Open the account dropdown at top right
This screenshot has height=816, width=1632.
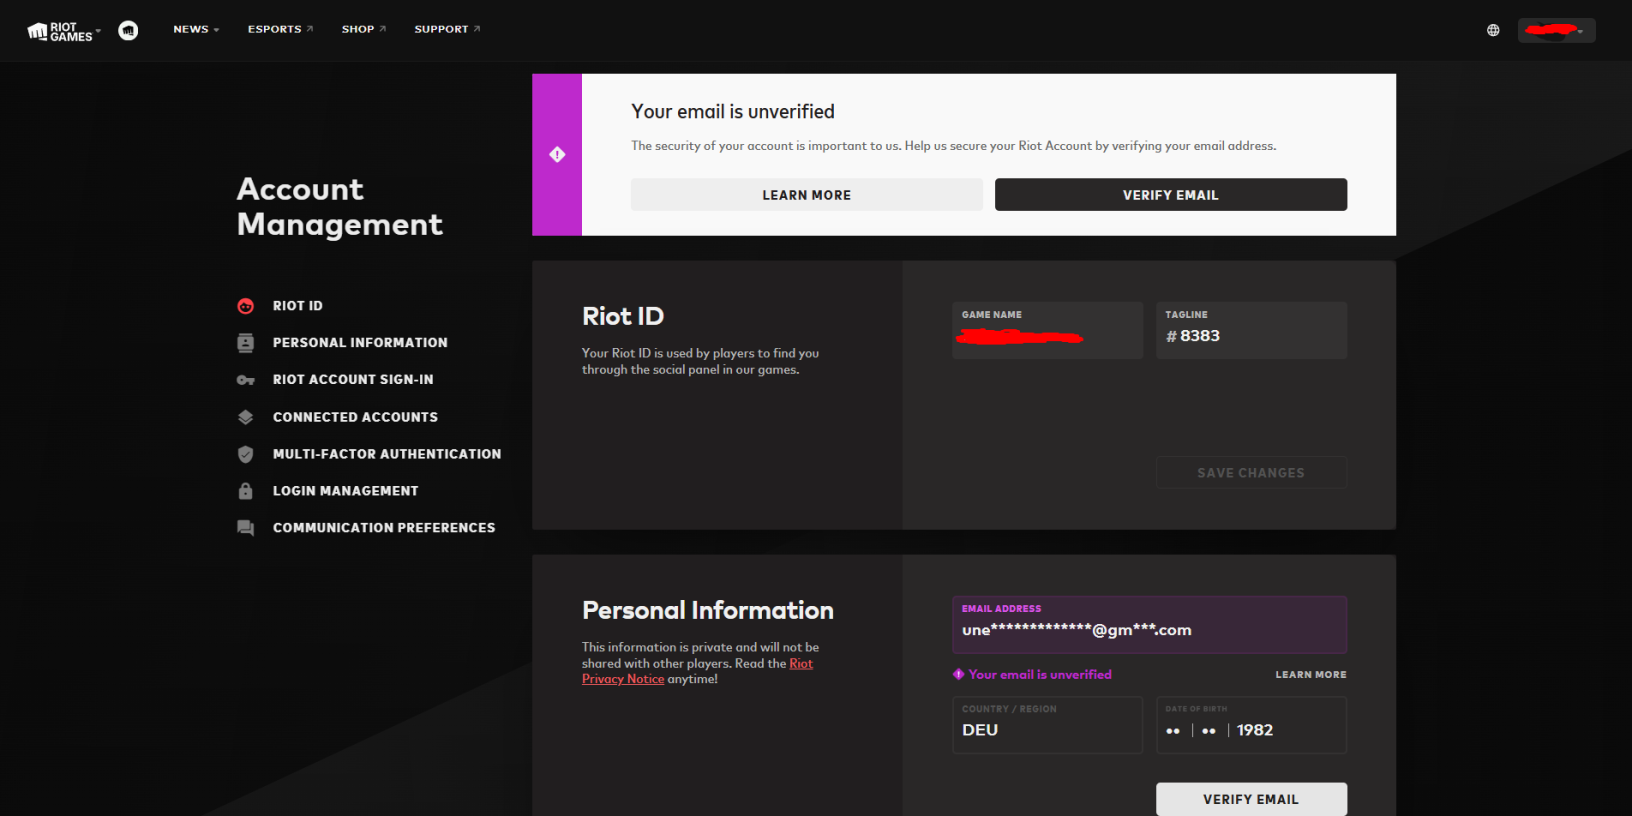pyautogui.click(x=1556, y=30)
